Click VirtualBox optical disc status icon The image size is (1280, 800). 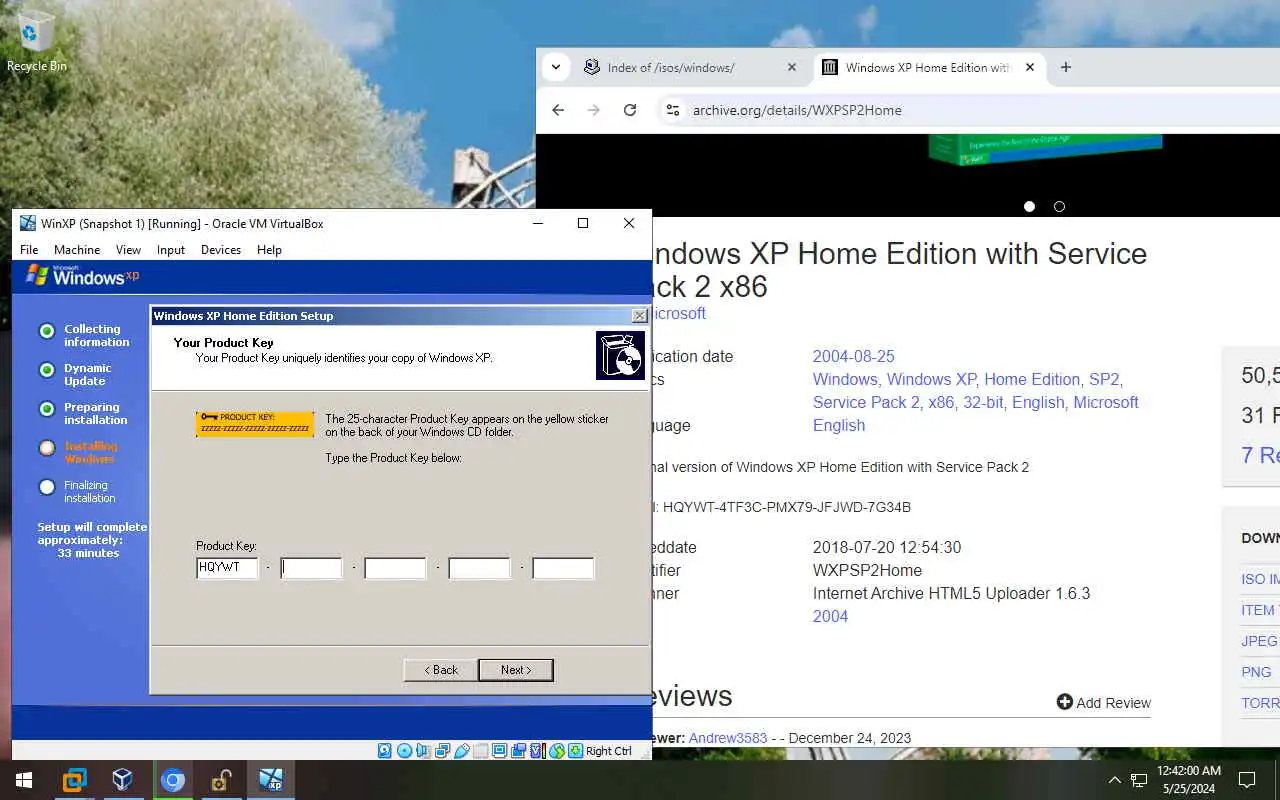[404, 751]
